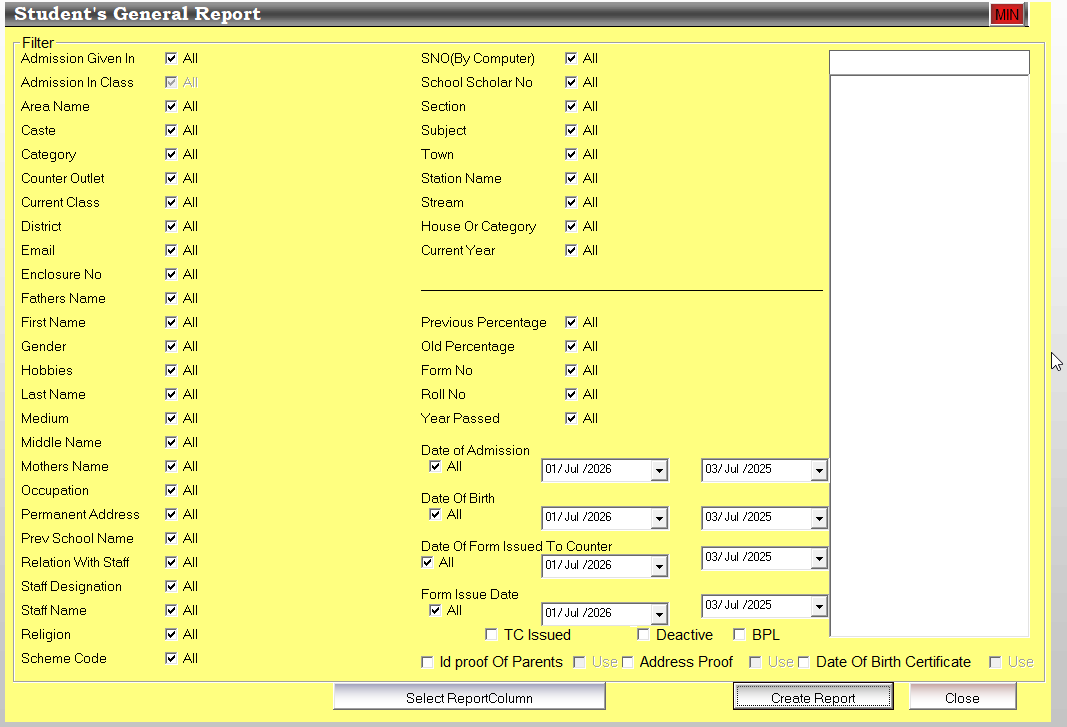
Task: Toggle All checkbox for Middle Name
Action: [x=171, y=442]
